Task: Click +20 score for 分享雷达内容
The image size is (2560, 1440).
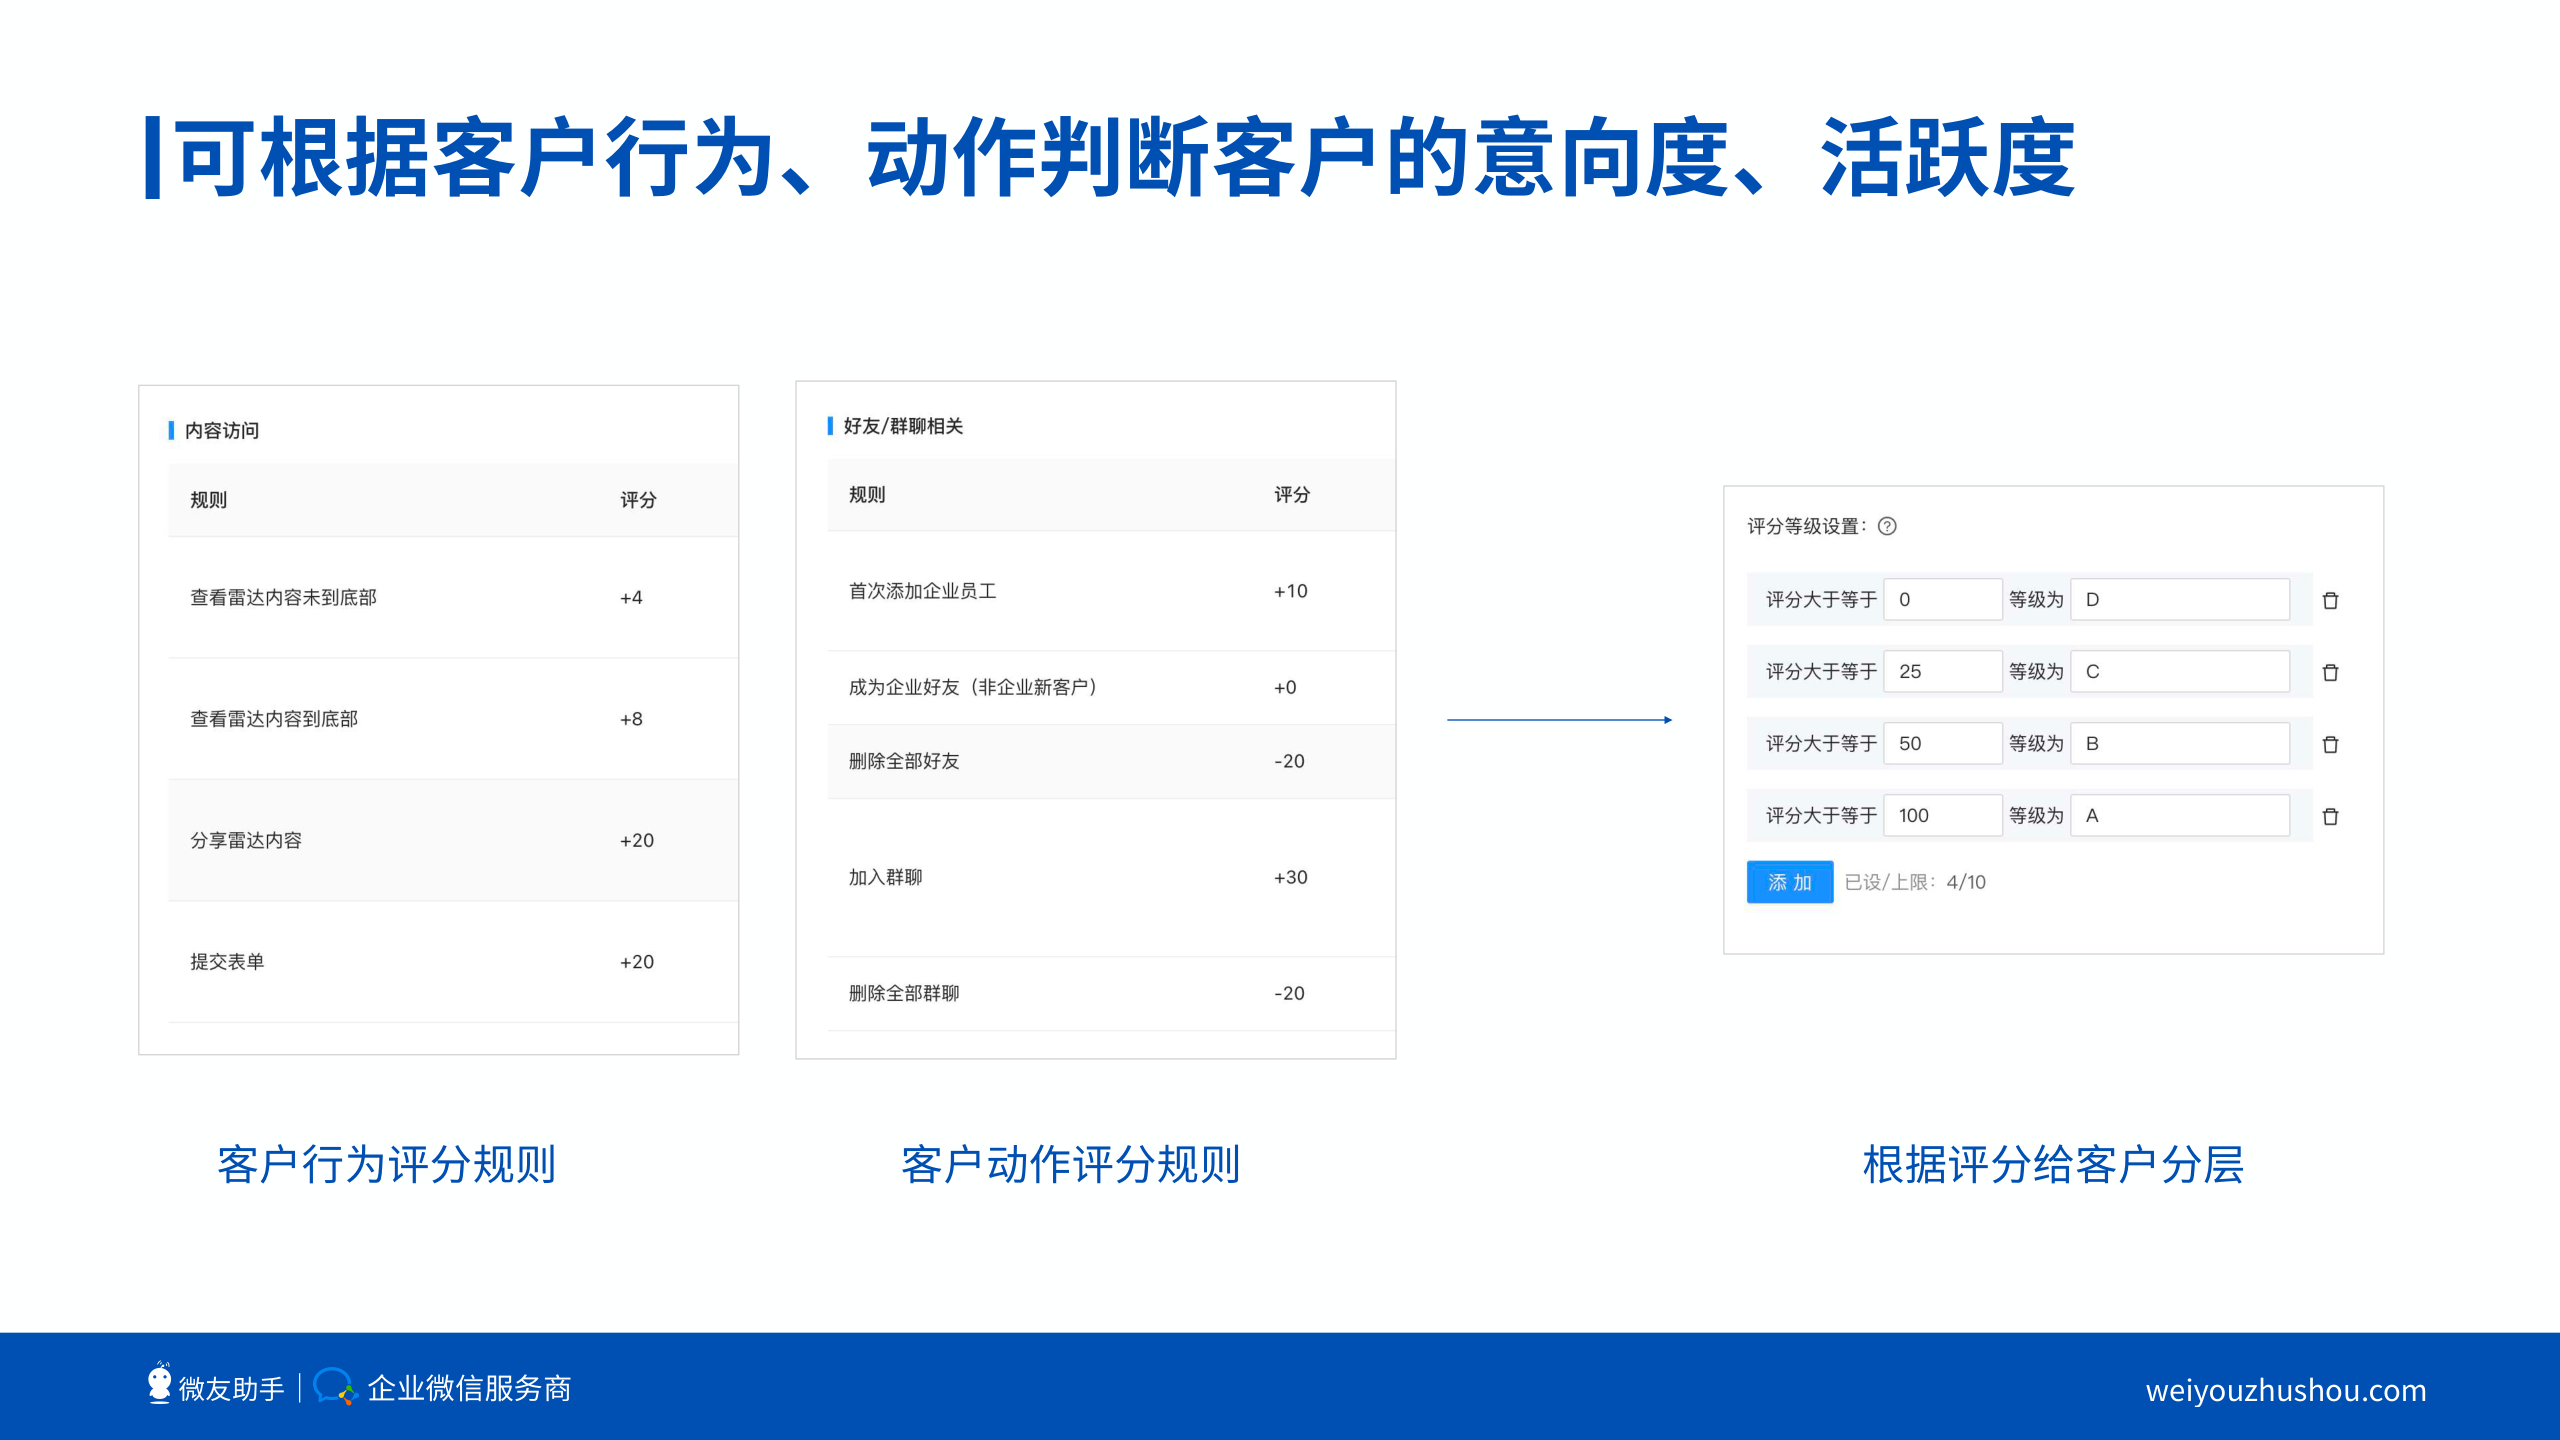Action: [637, 841]
